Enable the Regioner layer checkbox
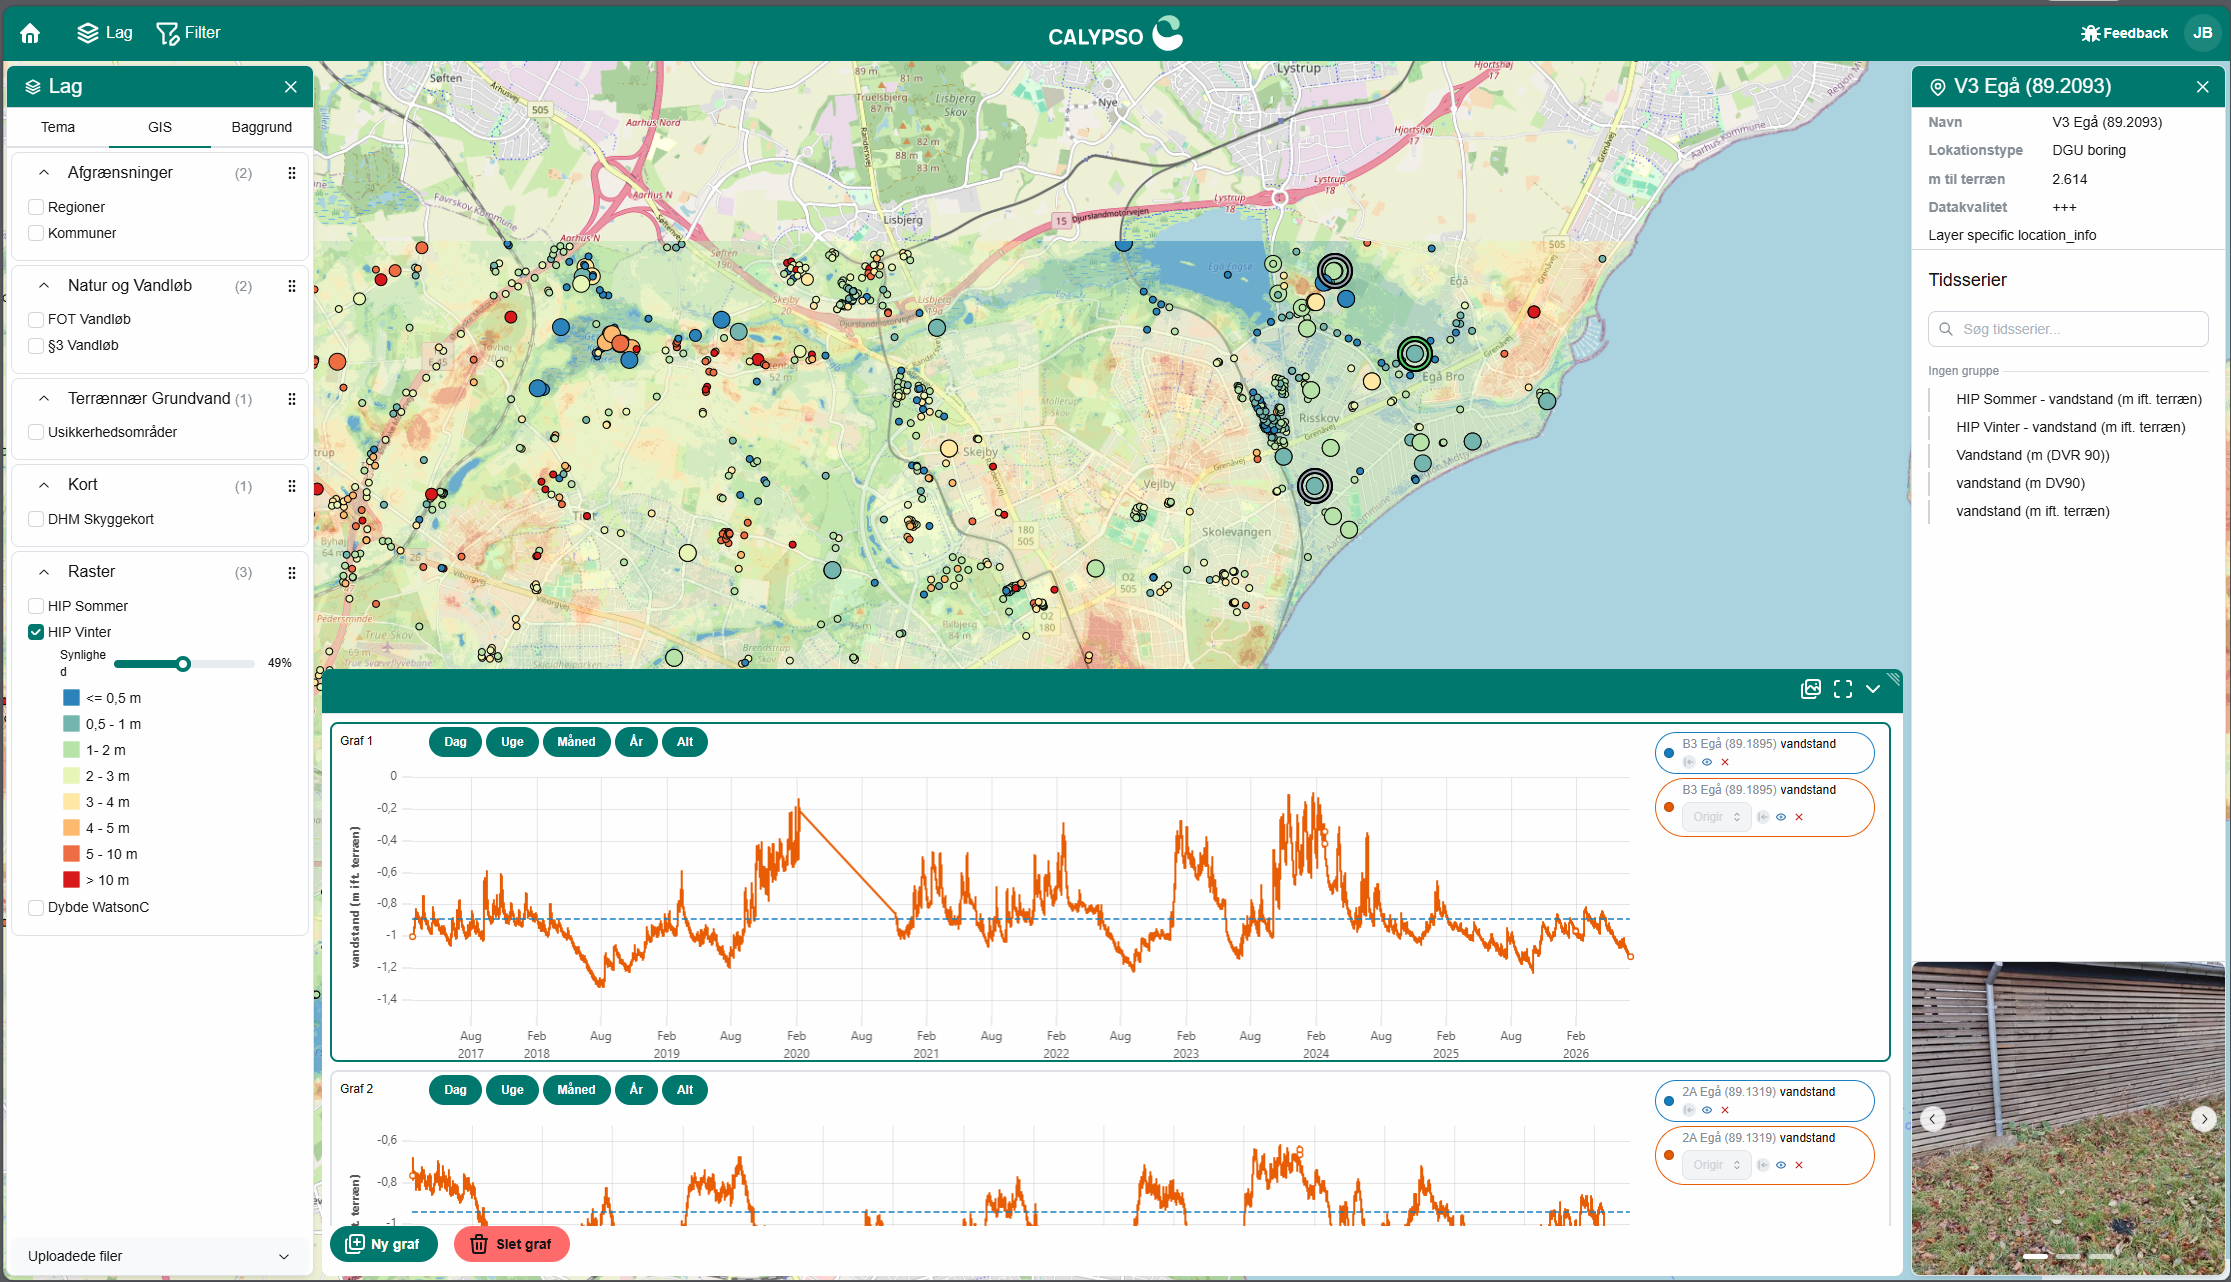2231x1282 pixels. pyautogui.click(x=36, y=207)
